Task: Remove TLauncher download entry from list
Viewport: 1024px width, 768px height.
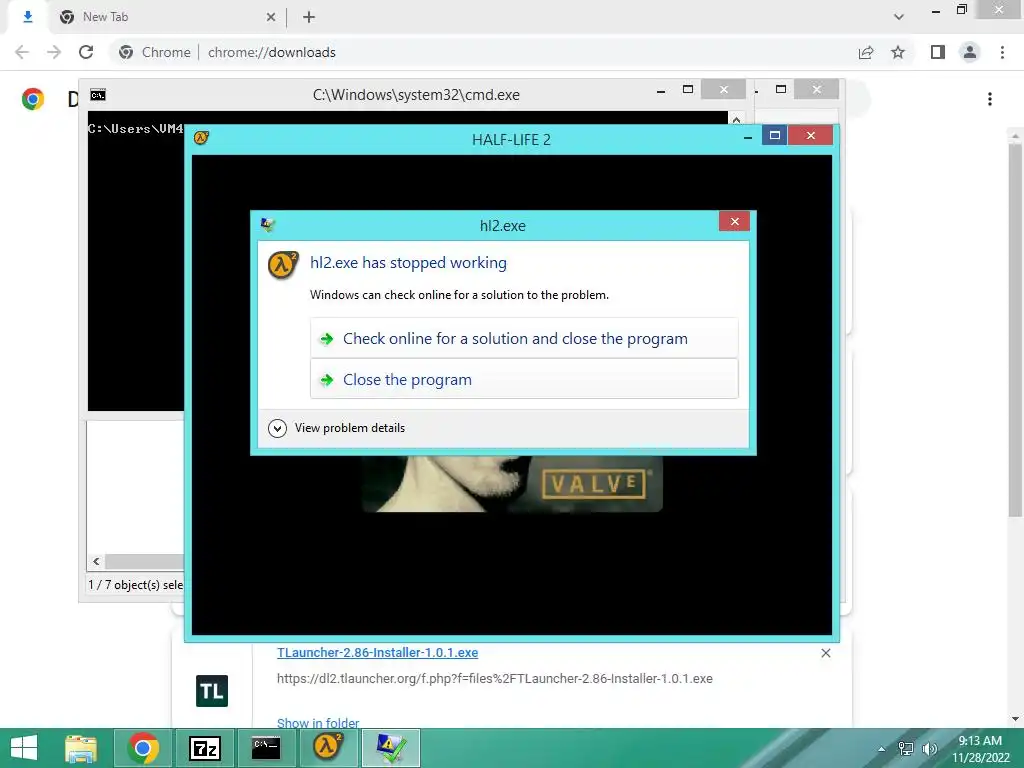Action: coord(825,653)
